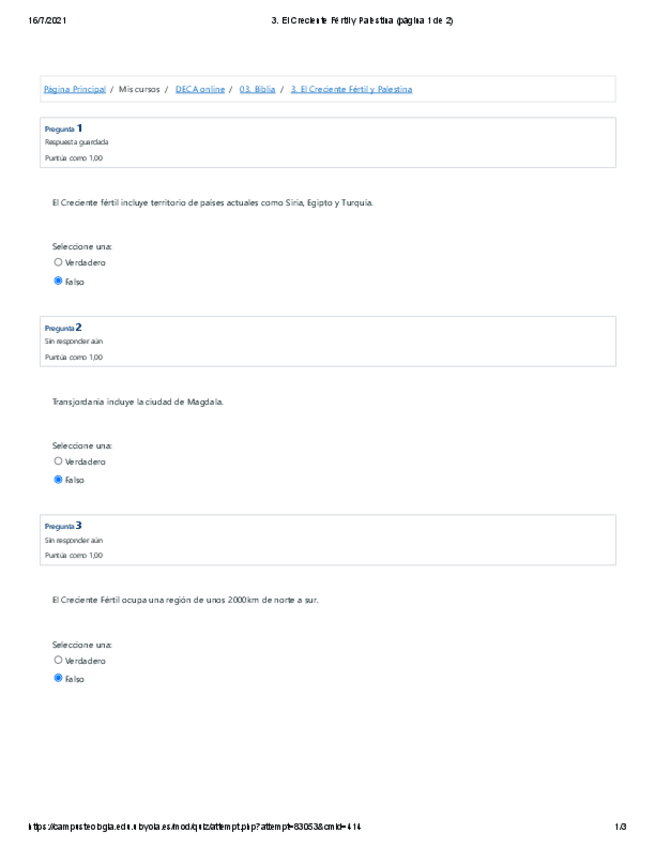Go to the DECA online course link
The image size is (655, 848).
point(199,90)
